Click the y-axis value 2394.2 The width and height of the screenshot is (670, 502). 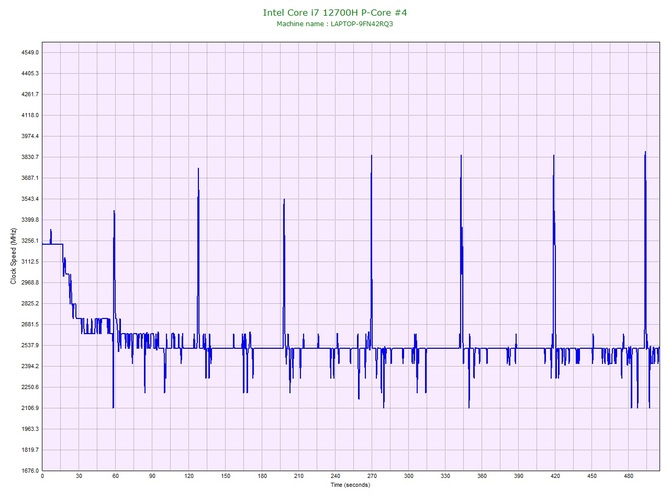click(x=30, y=367)
